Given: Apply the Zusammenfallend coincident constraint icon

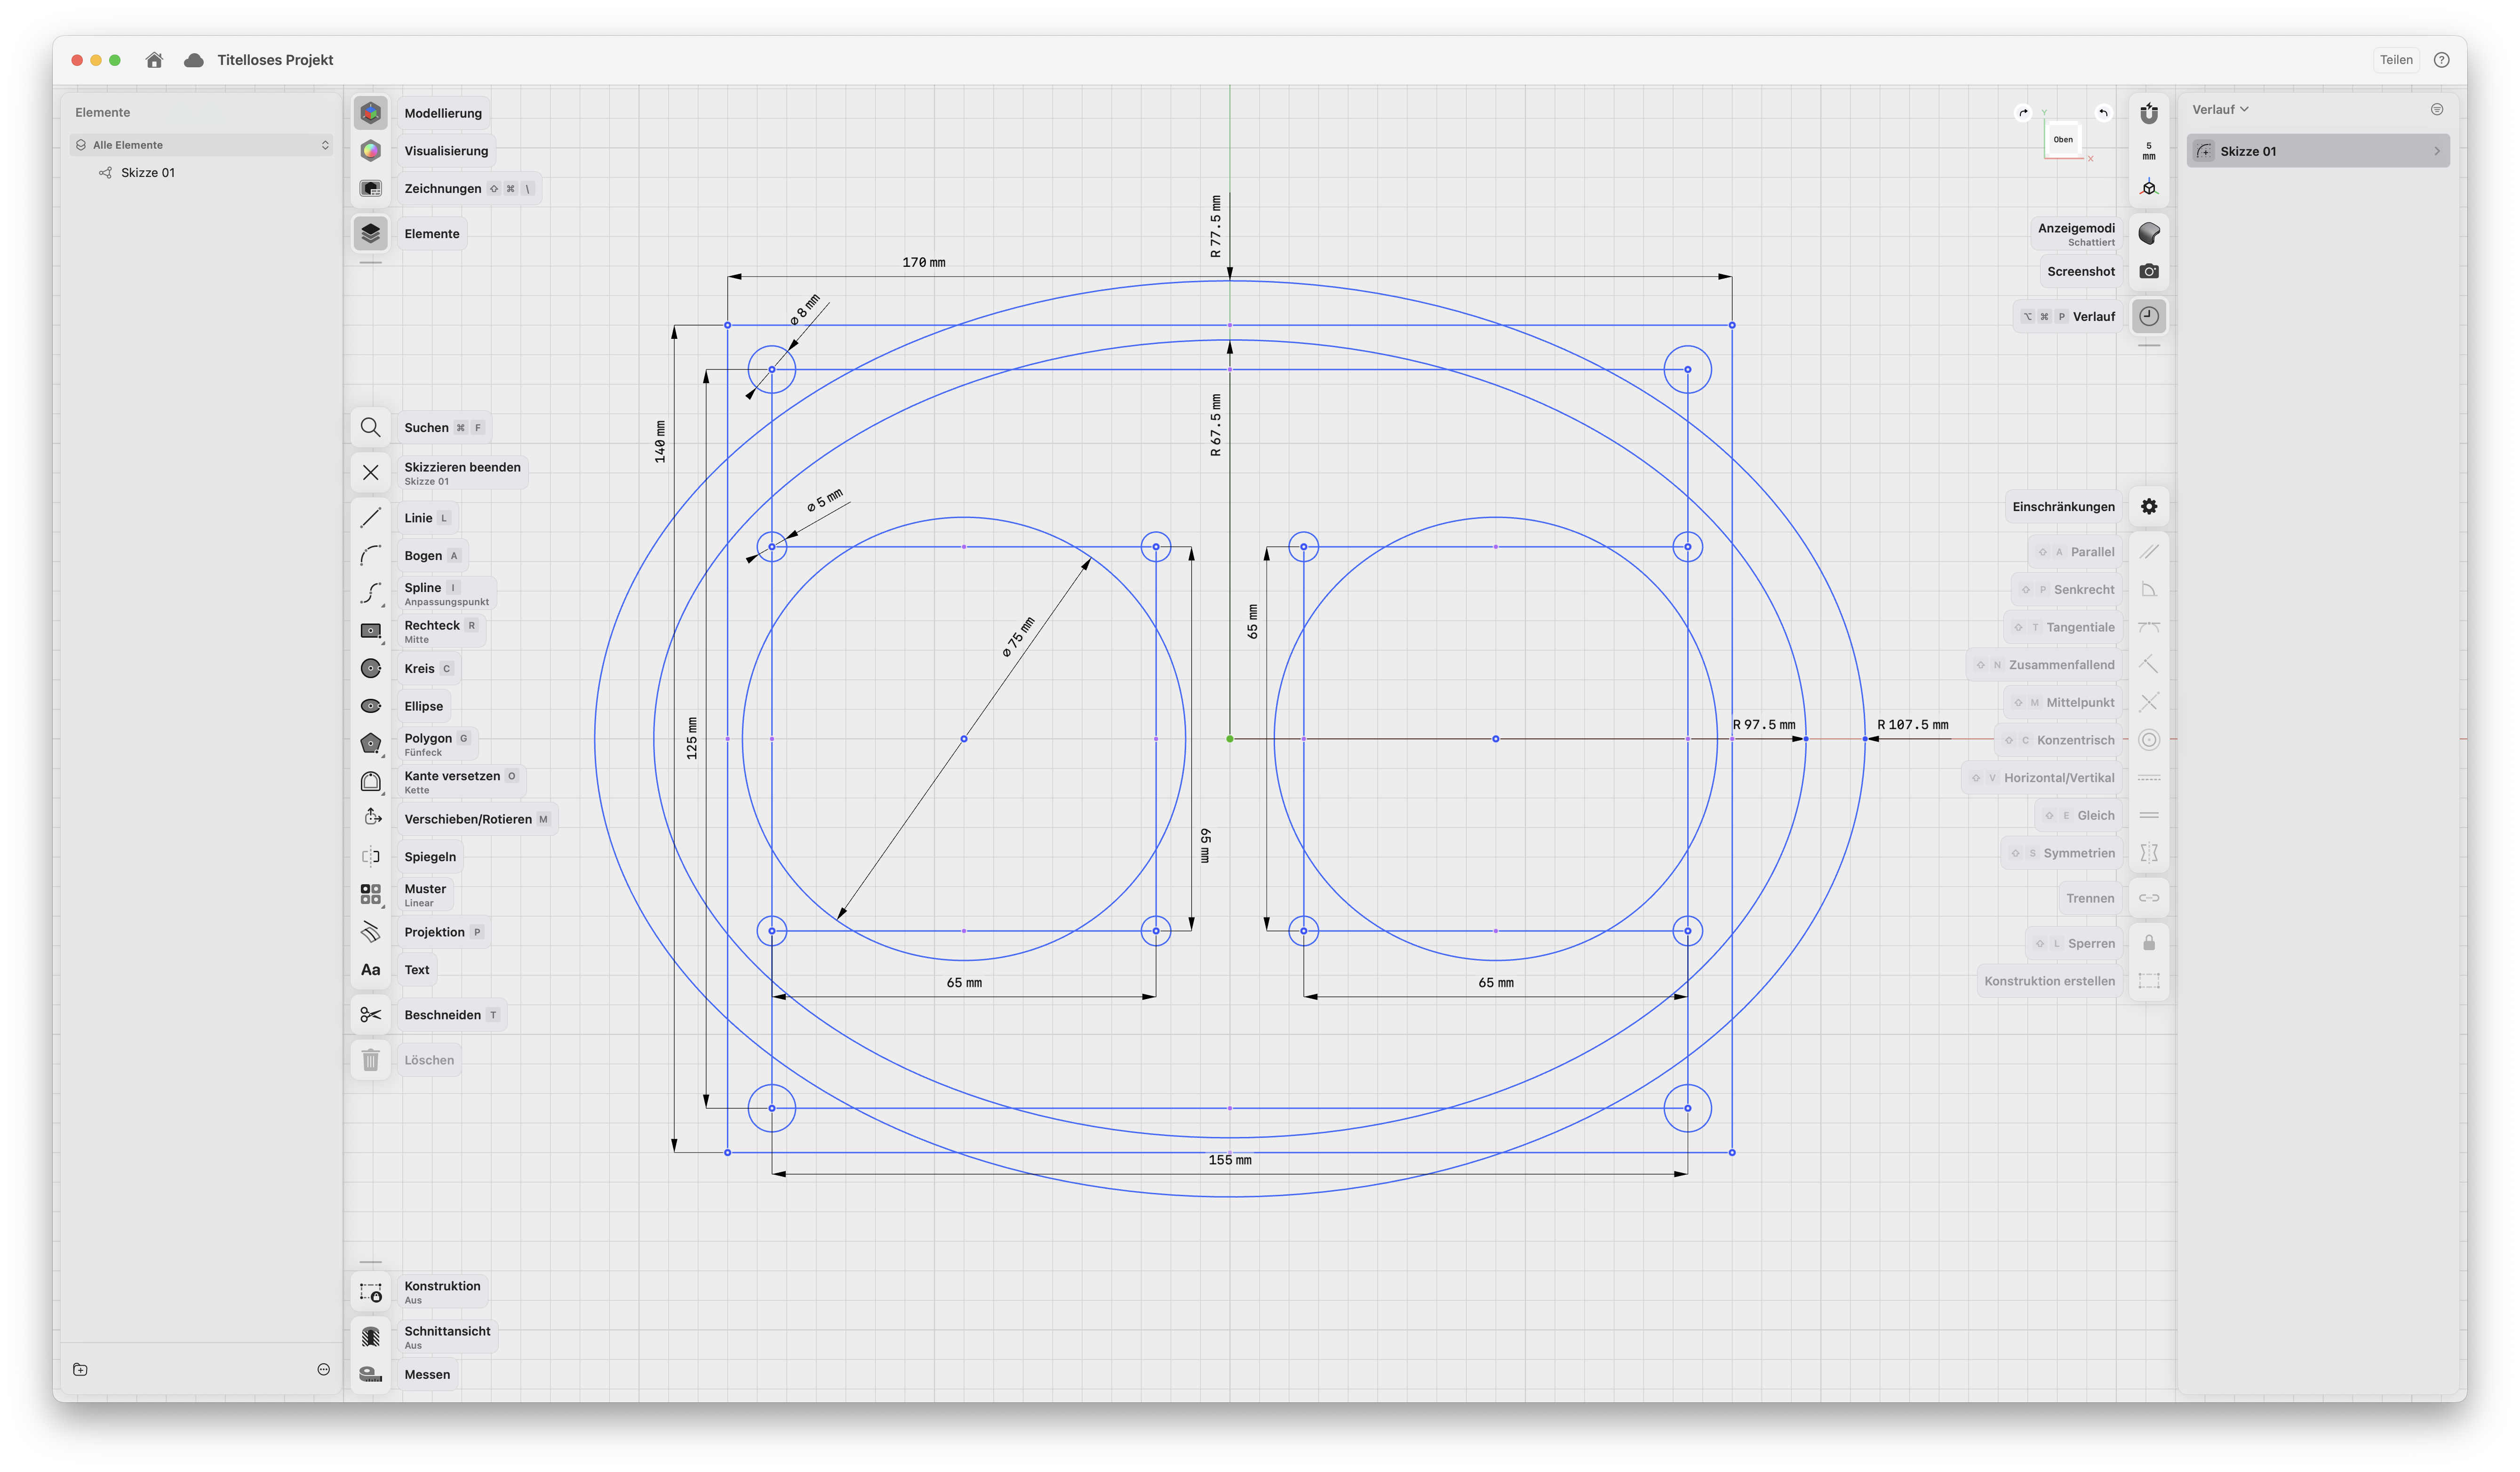Looking at the screenshot, I should (2148, 665).
